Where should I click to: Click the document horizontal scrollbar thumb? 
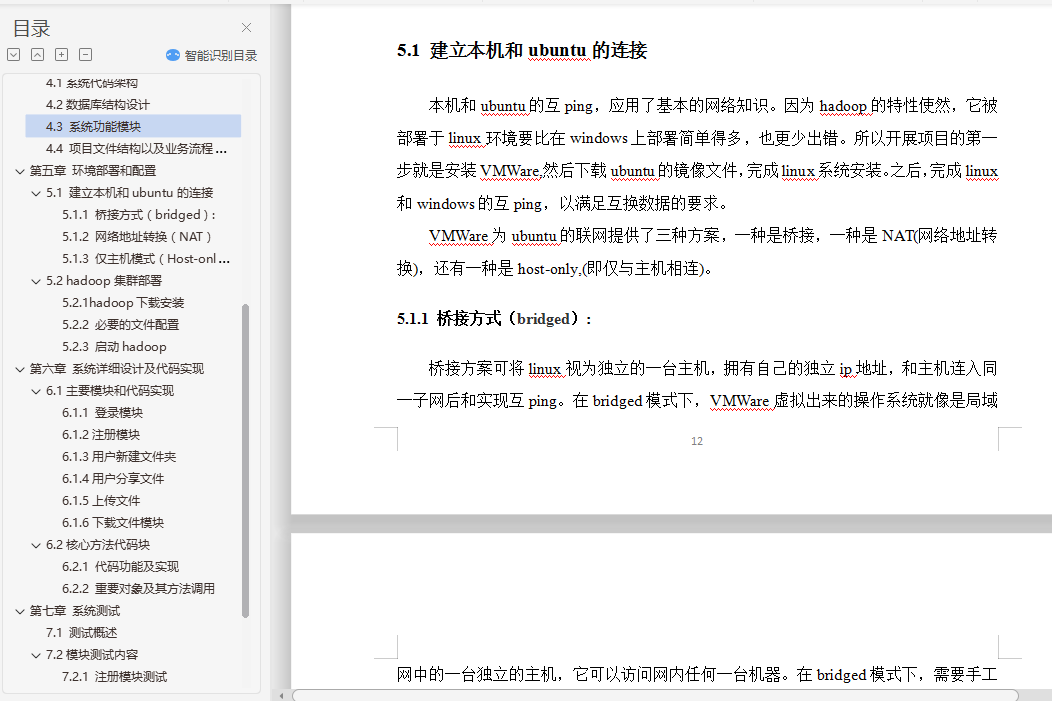(x=655, y=696)
